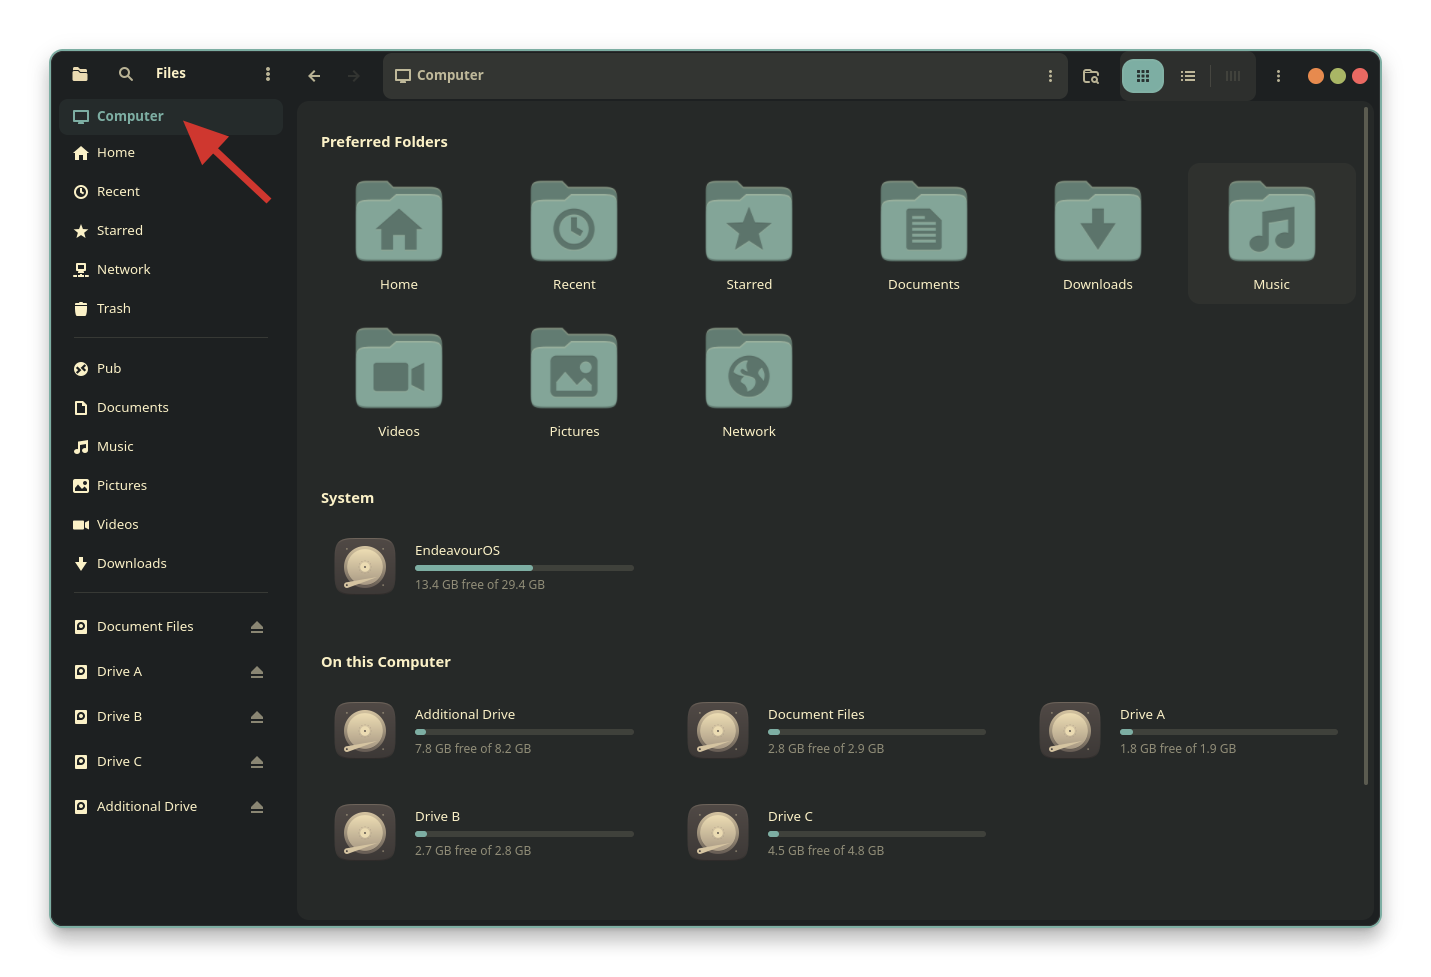Open the Videos bookmark in the sidebar
This screenshot has width=1431, height=977.
coord(171,525)
